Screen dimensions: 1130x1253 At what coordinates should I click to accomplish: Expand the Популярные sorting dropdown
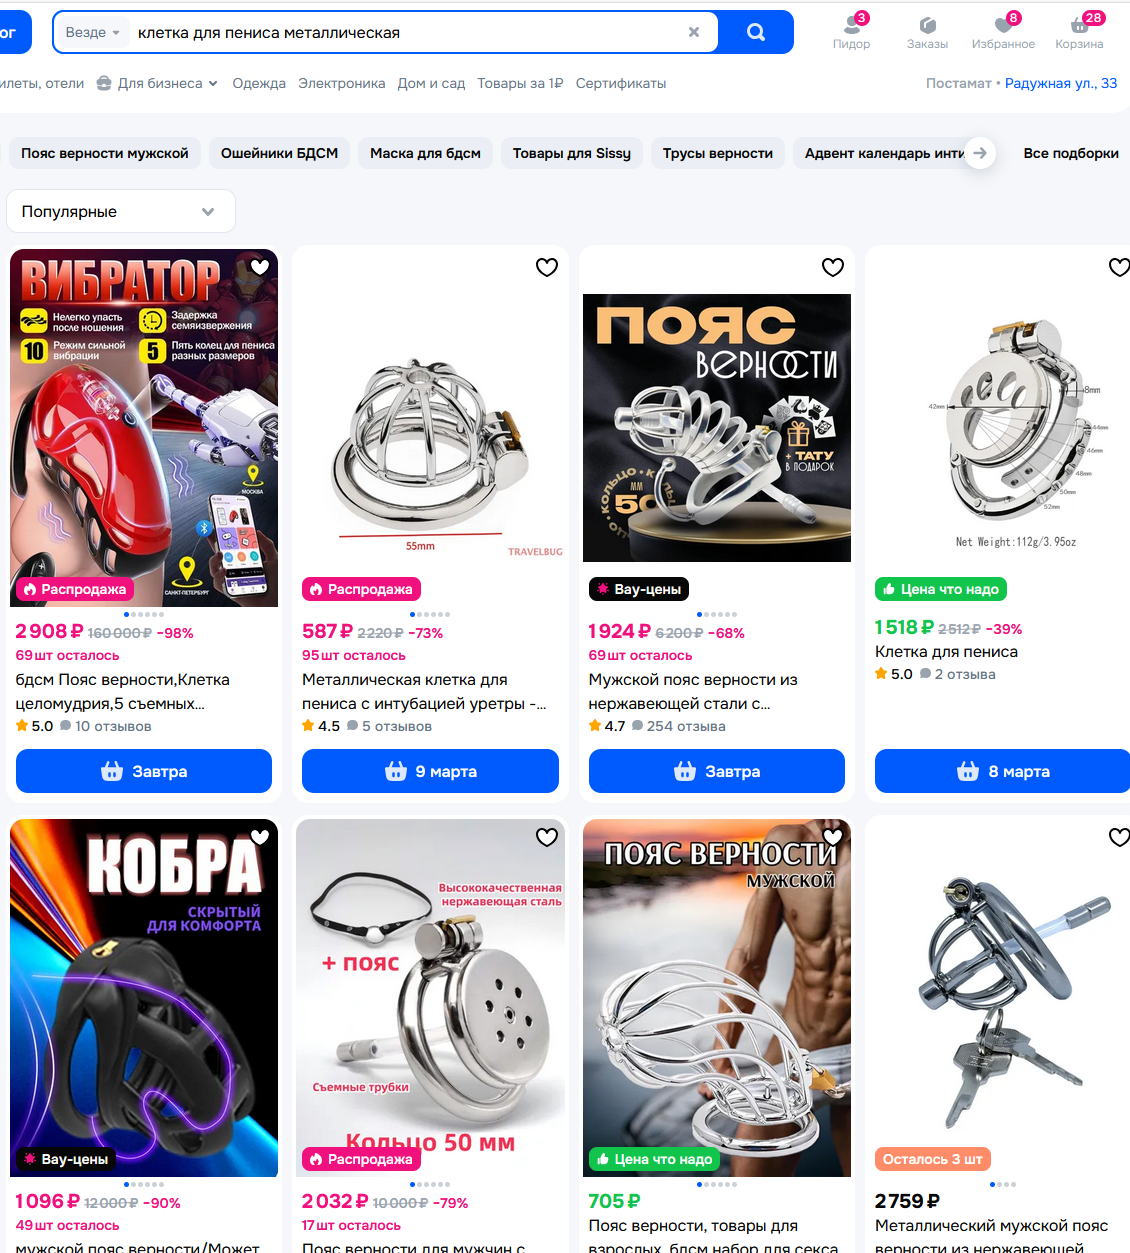point(121,211)
